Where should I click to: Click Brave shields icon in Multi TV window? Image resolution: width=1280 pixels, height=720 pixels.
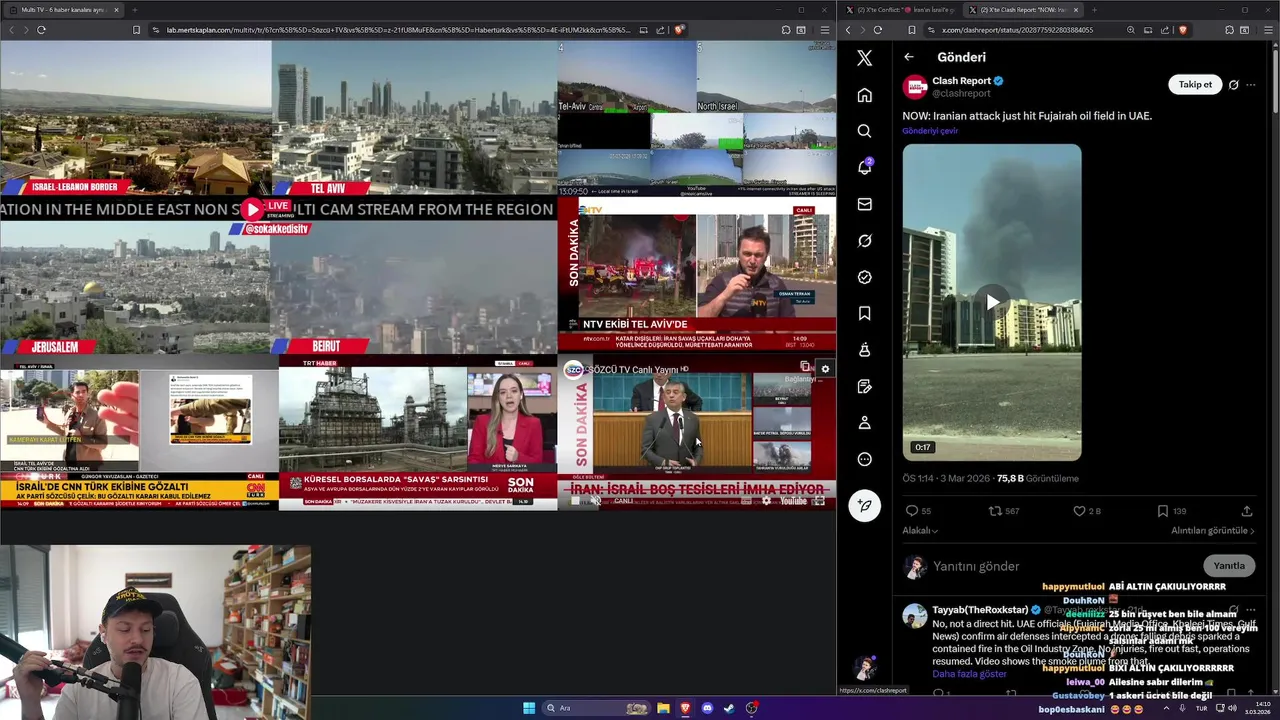679,30
